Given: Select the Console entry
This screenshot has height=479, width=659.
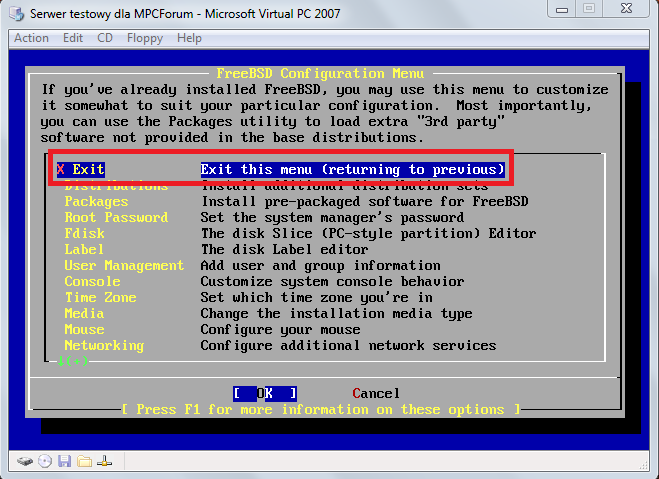Looking at the screenshot, I should click(x=92, y=282).
